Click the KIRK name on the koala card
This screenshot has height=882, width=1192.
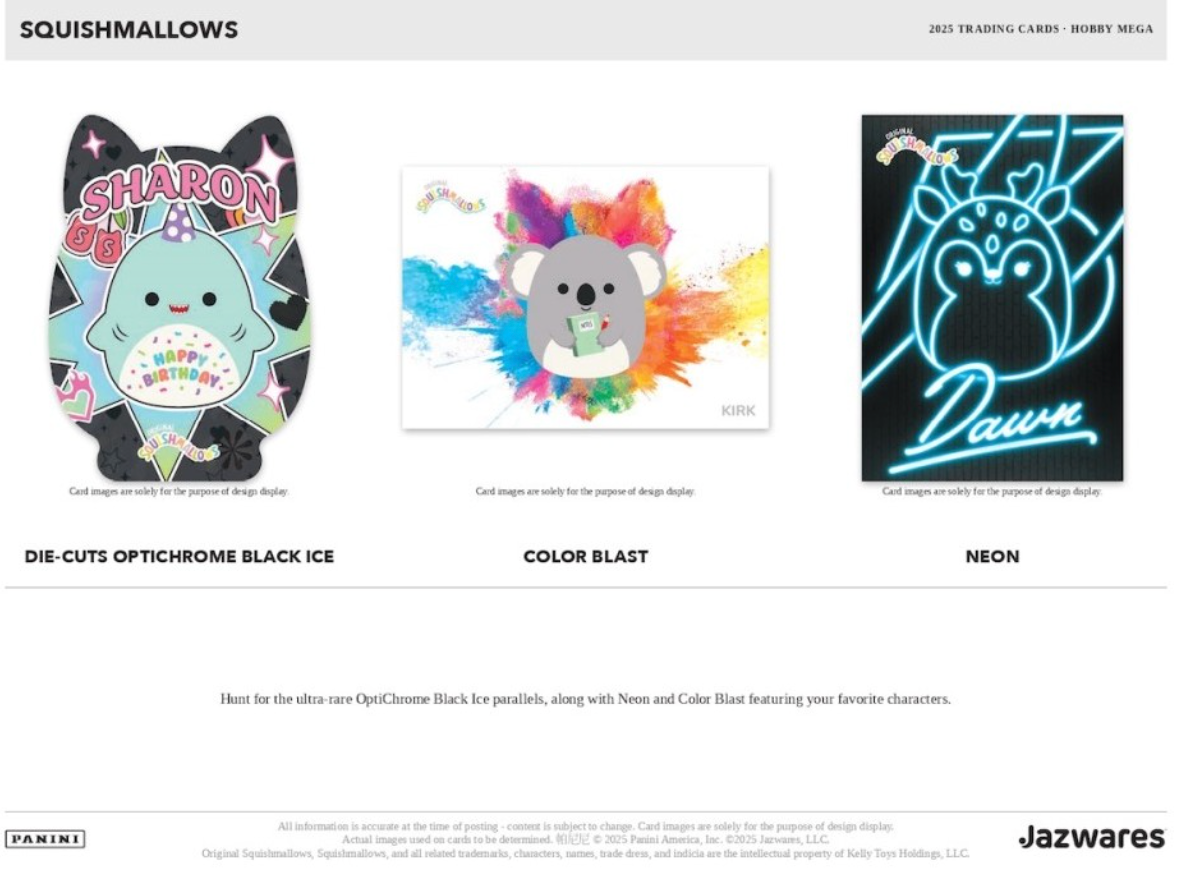click(x=738, y=411)
